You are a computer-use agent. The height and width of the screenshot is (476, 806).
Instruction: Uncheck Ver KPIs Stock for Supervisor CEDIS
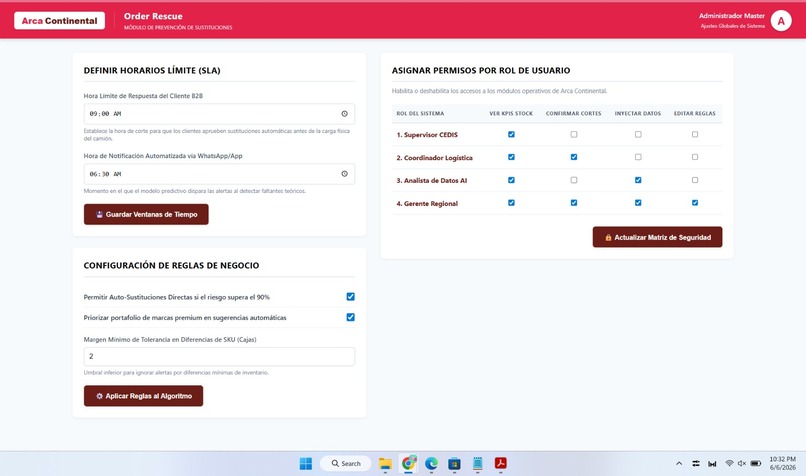point(511,134)
